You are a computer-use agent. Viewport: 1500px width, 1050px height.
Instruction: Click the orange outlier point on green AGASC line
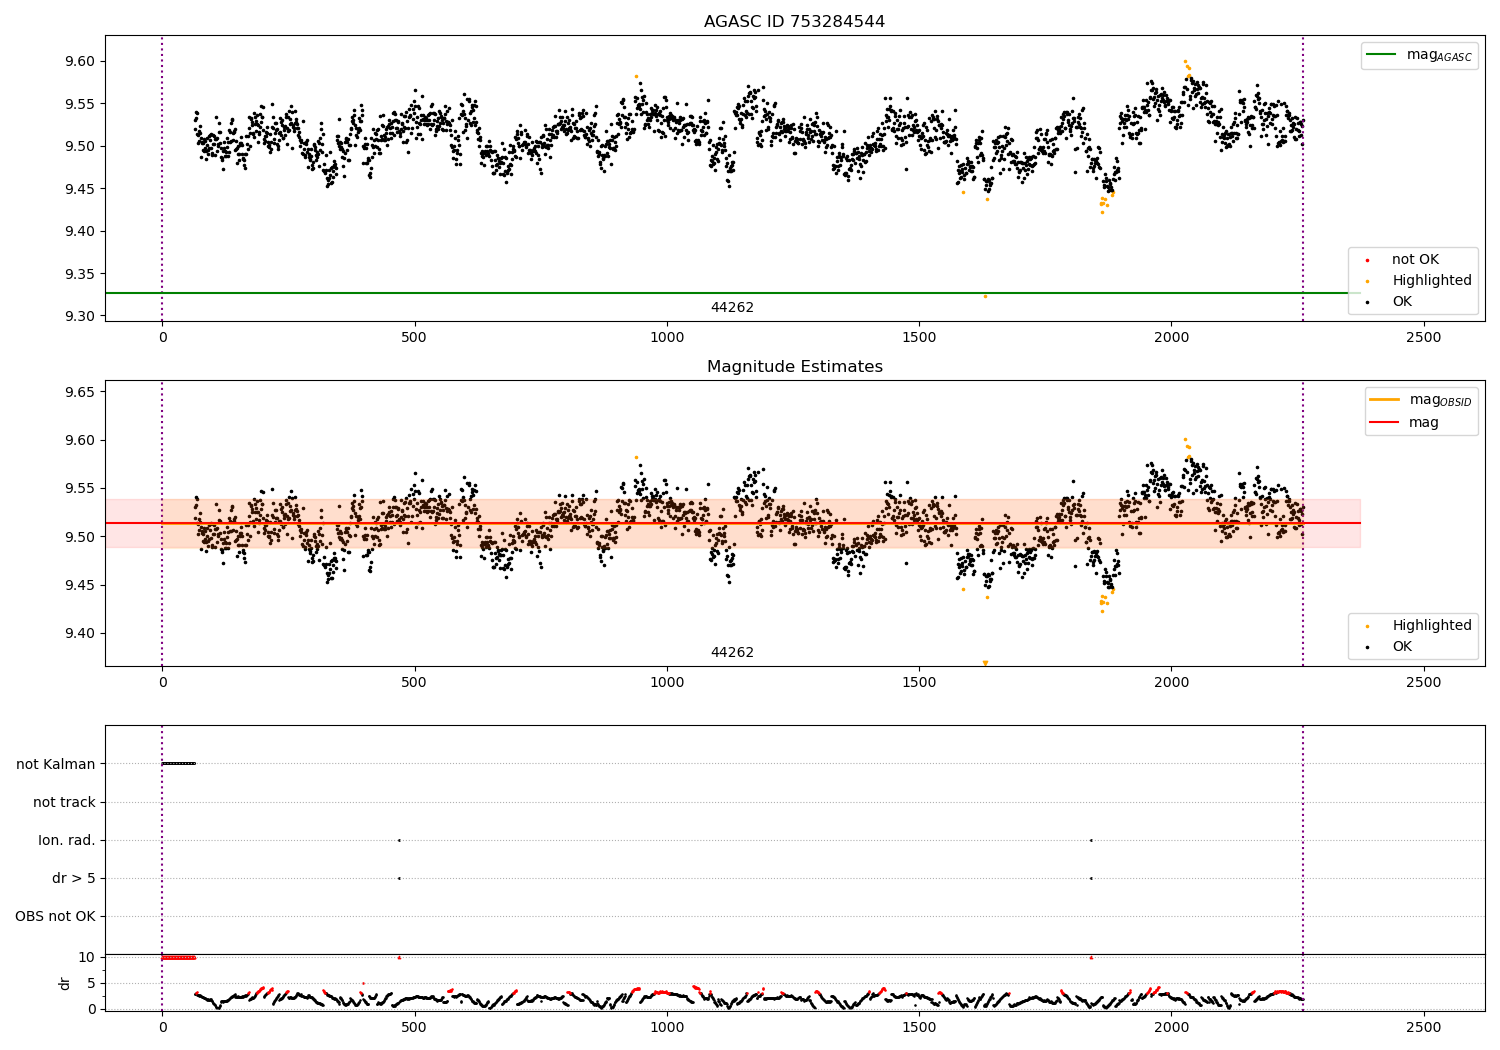[985, 296]
